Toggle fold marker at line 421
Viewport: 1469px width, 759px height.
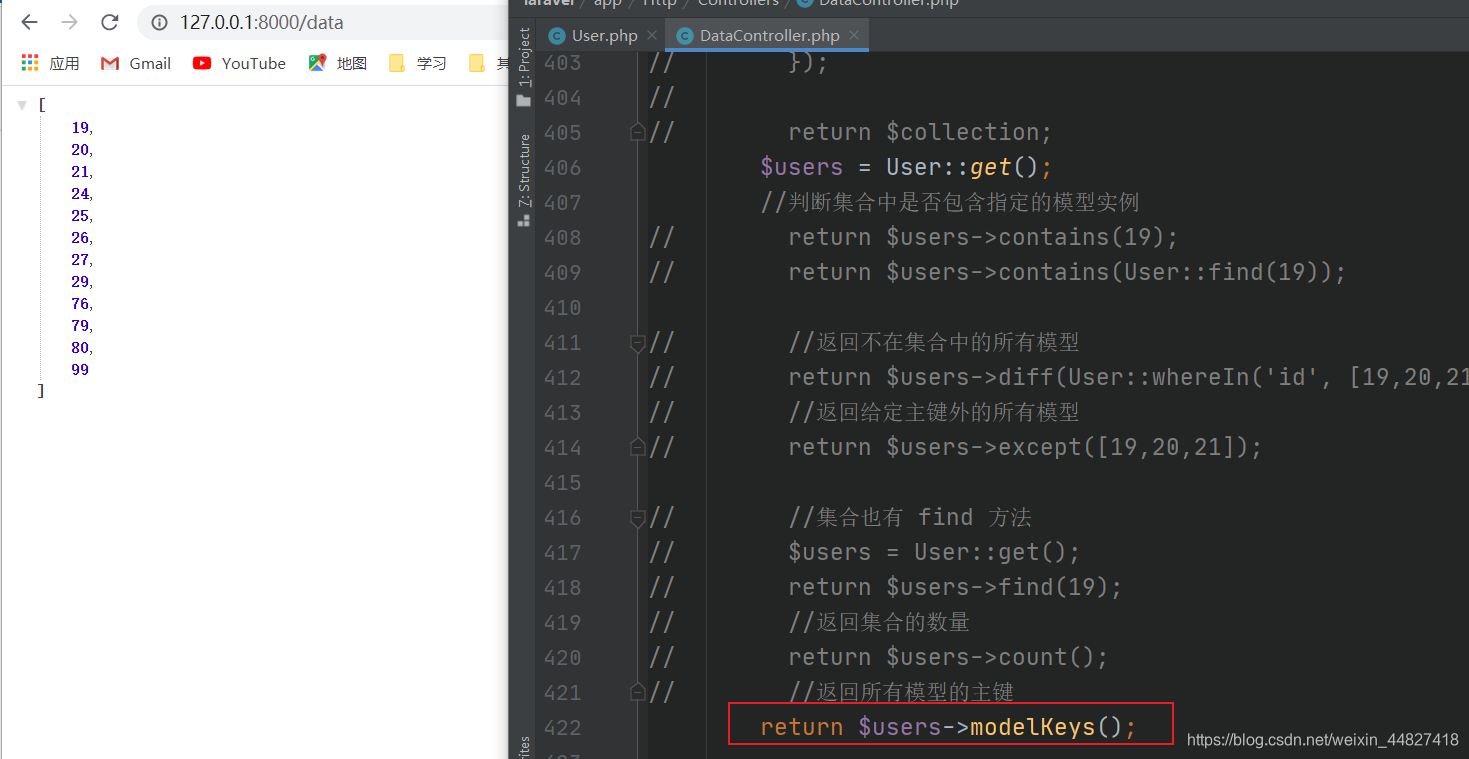[637, 692]
